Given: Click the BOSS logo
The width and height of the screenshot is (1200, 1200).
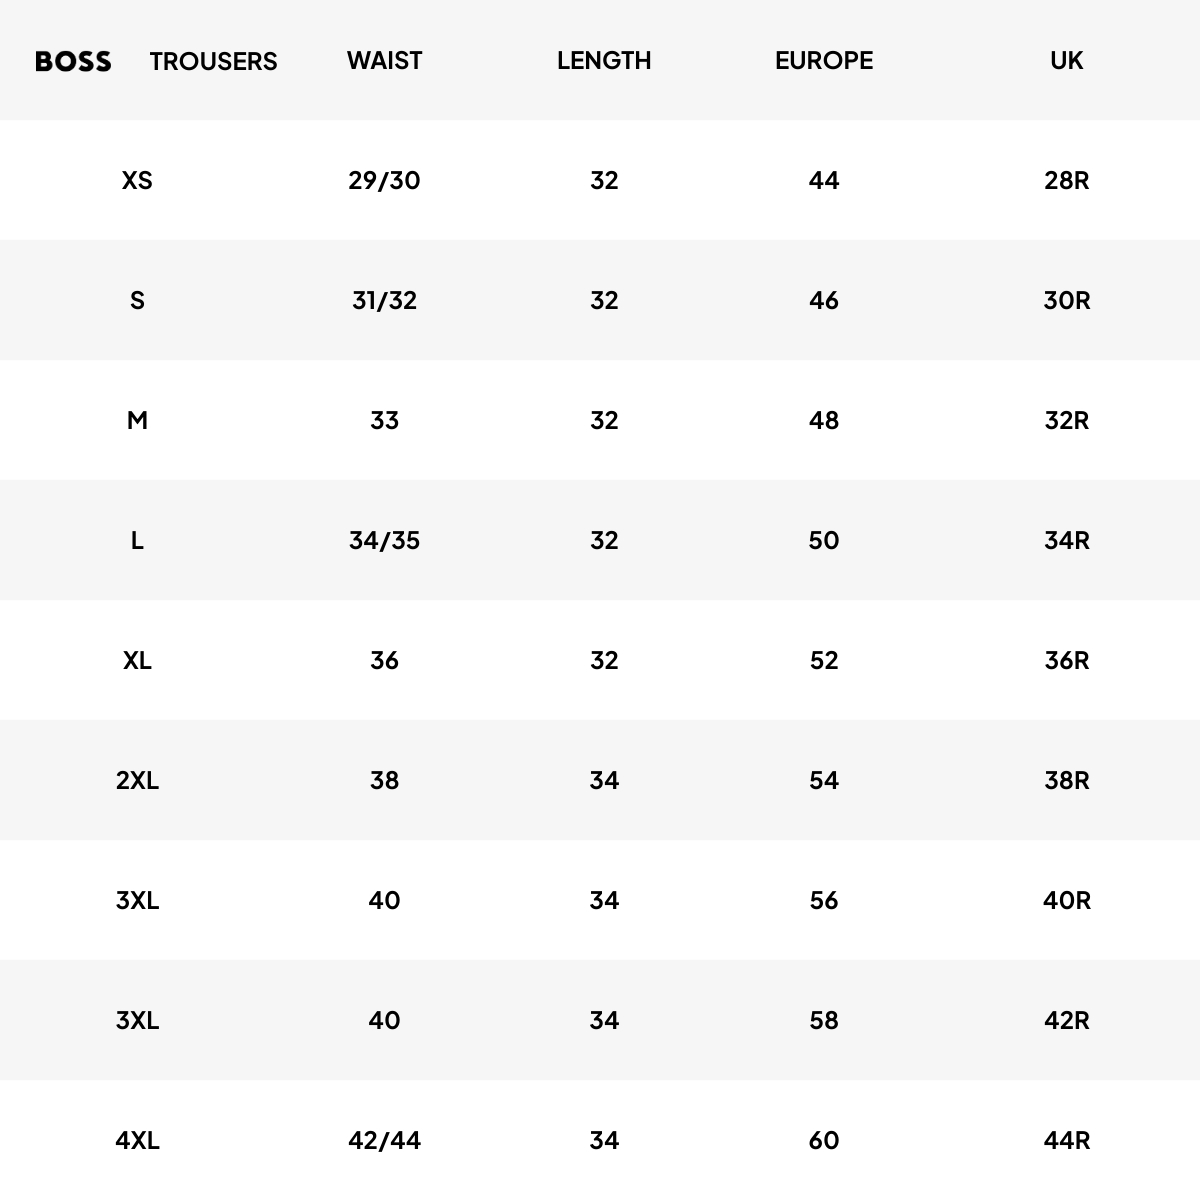Looking at the screenshot, I should tap(73, 61).
